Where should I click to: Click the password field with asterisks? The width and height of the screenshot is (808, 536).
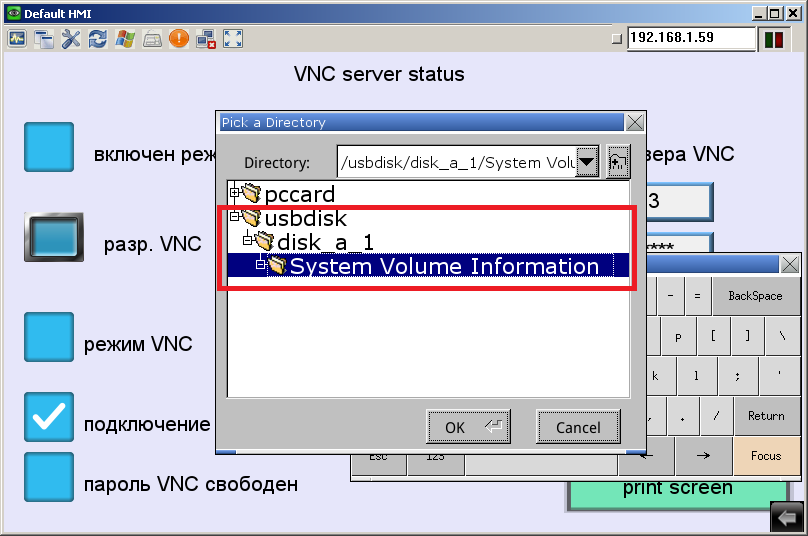tap(679, 243)
